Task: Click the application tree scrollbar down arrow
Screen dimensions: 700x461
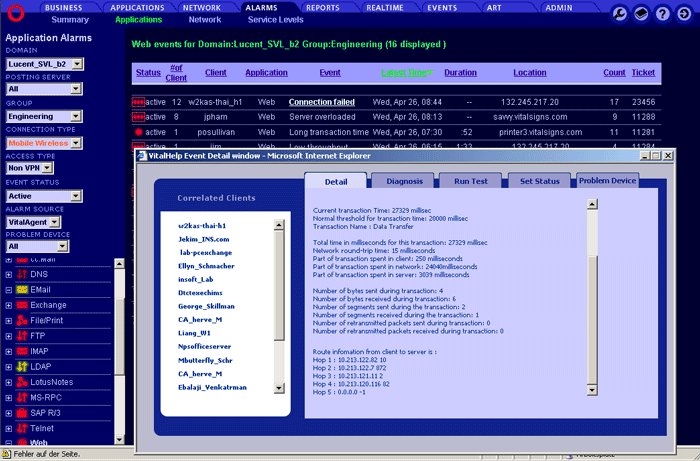Action: coord(119,440)
